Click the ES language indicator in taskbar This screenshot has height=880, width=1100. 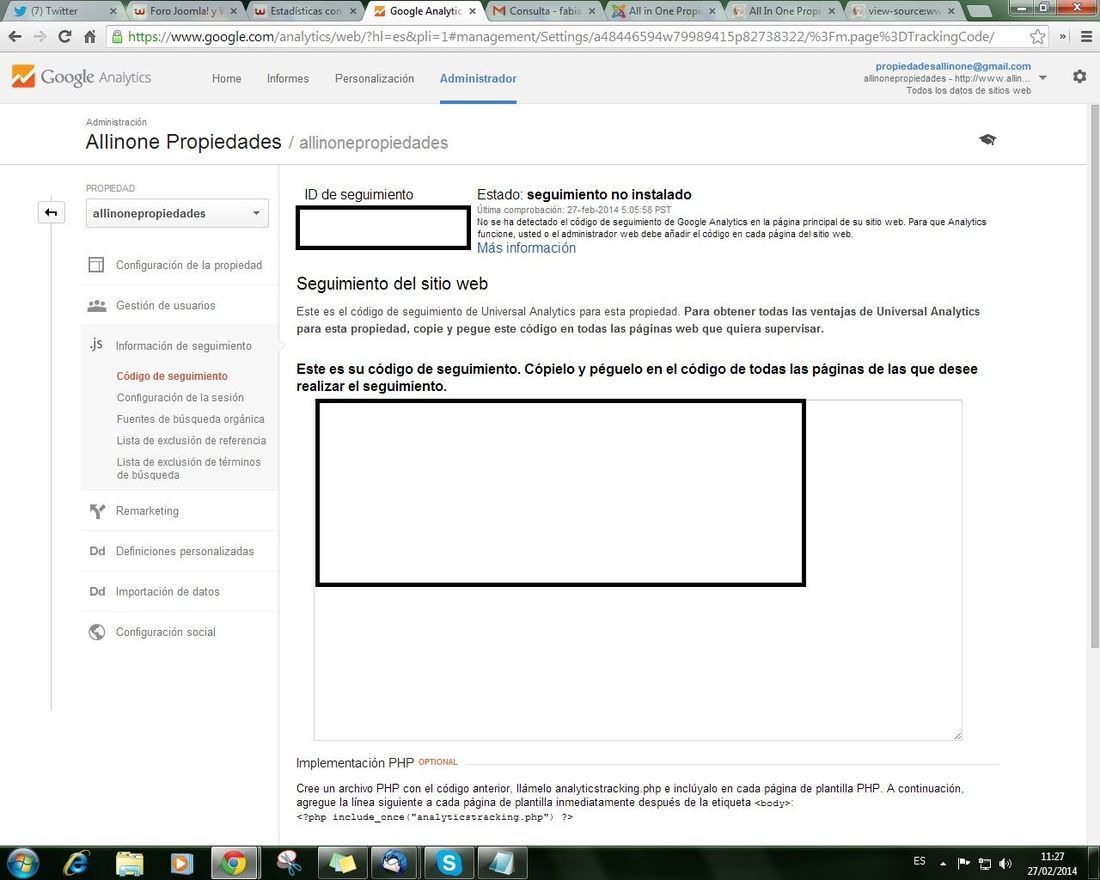click(x=919, y=861)
